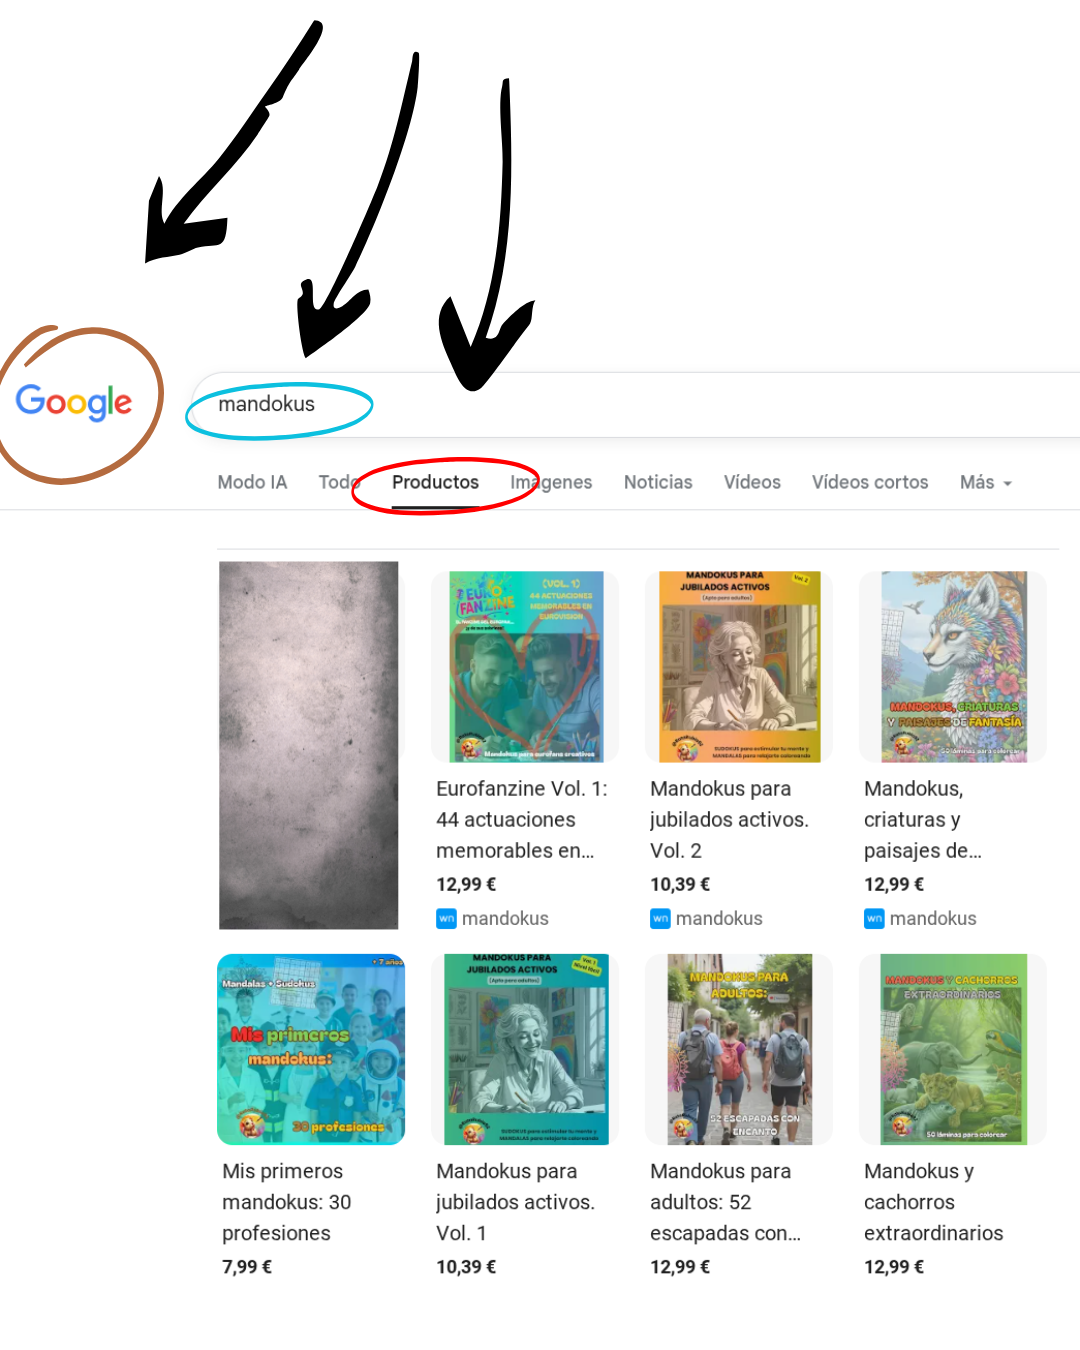
Task: Open the Mandokus y cachorros extraordinarios cover
Action: point(953,1049)
